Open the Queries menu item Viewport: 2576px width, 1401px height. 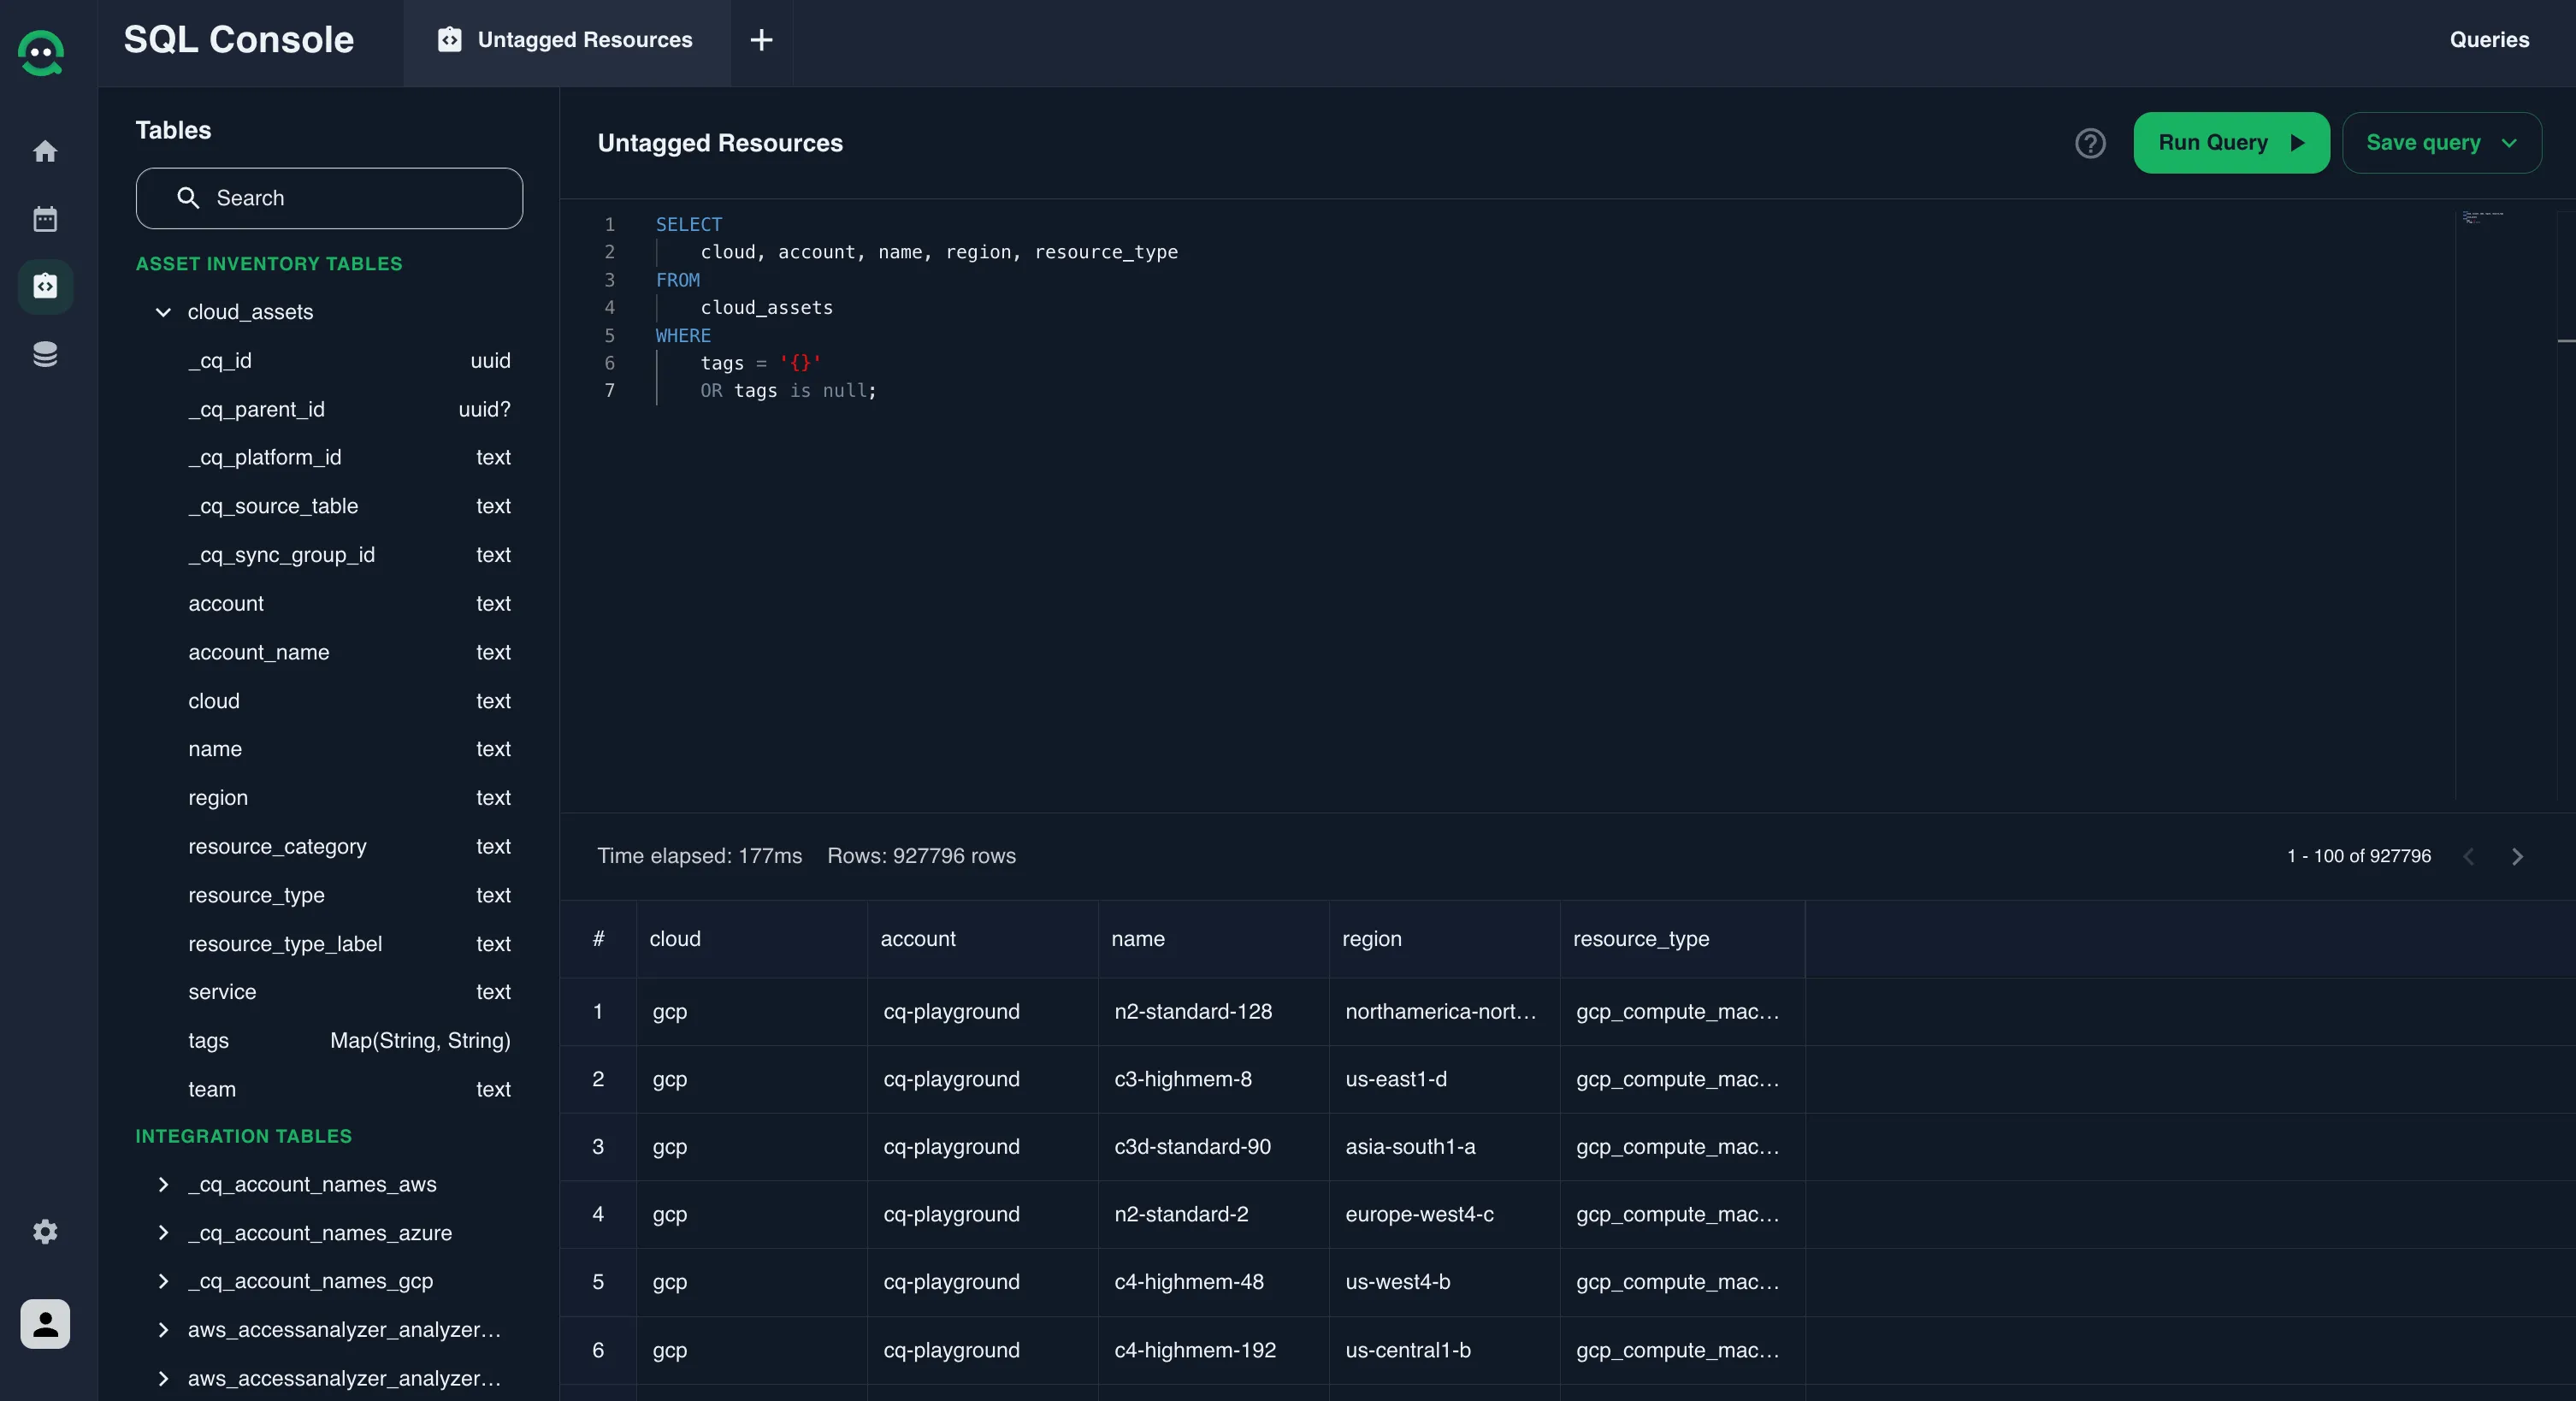[2489, 40]
